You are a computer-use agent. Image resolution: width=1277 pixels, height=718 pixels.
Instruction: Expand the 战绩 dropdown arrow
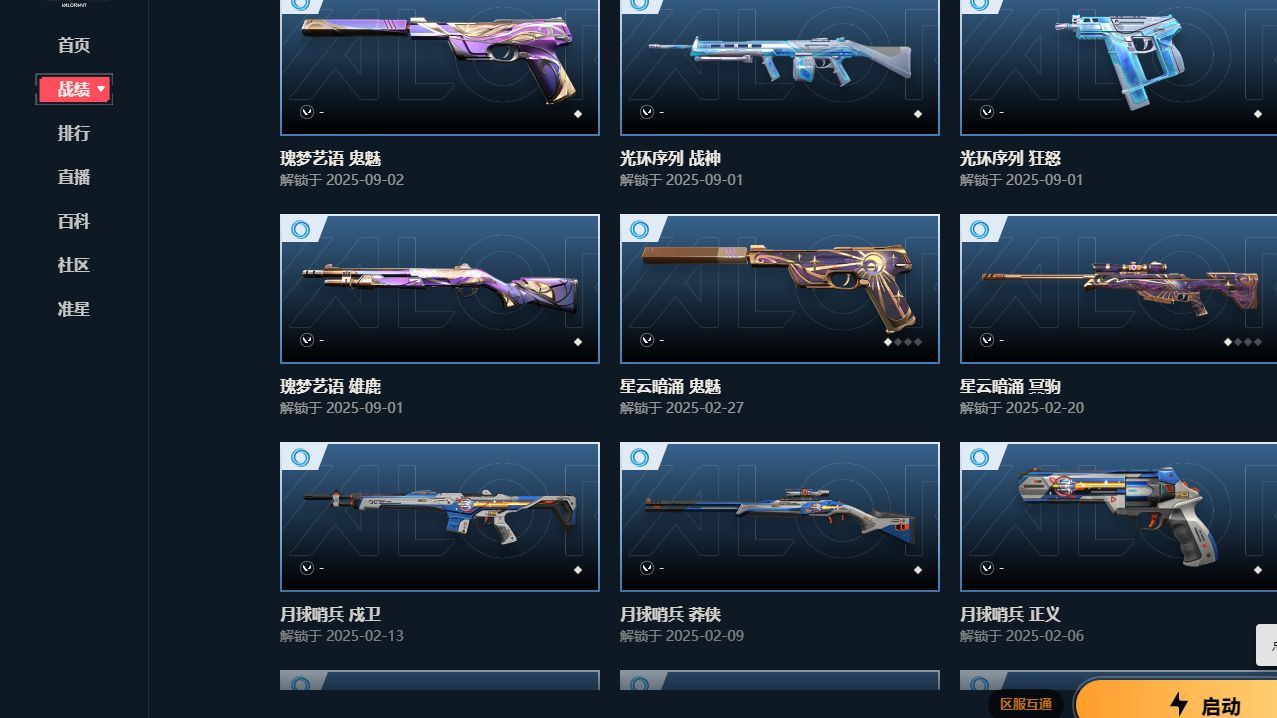click(x=101, y=89)
